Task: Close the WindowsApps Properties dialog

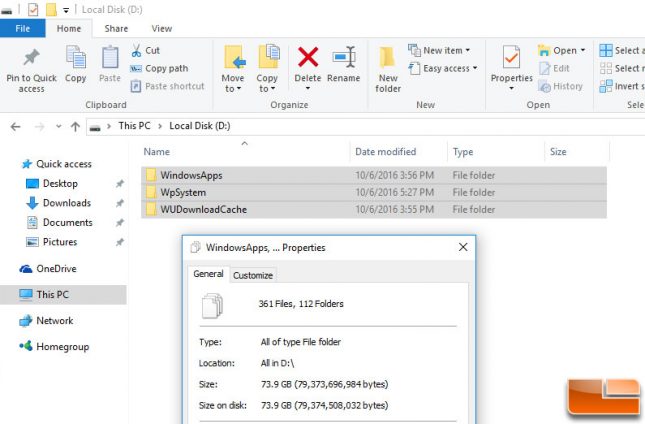Action: point(463,247)
